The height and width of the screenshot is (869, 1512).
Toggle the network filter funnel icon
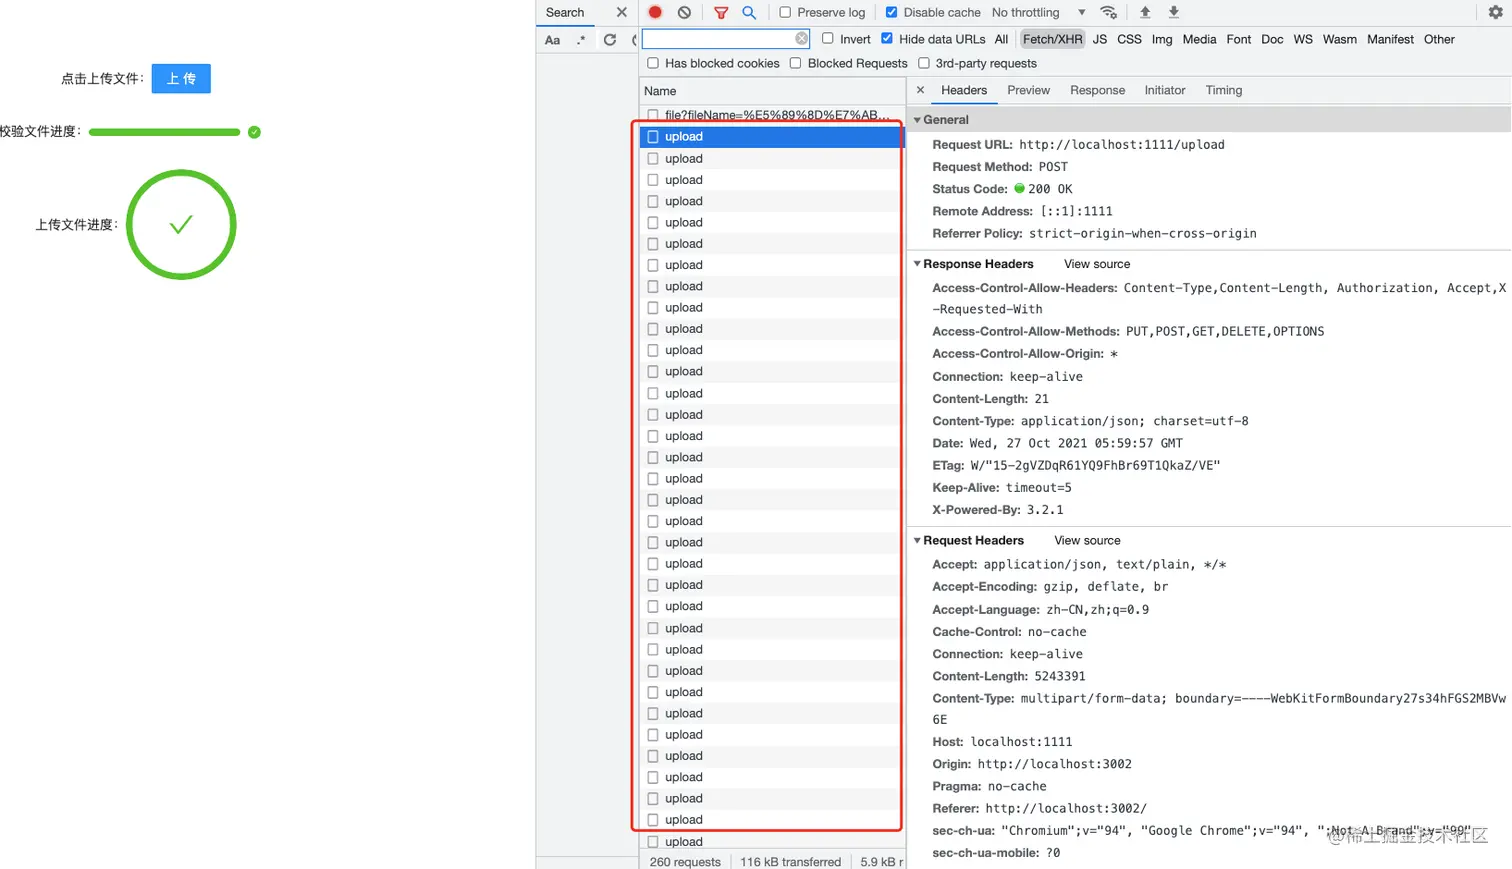coord(721,12)
